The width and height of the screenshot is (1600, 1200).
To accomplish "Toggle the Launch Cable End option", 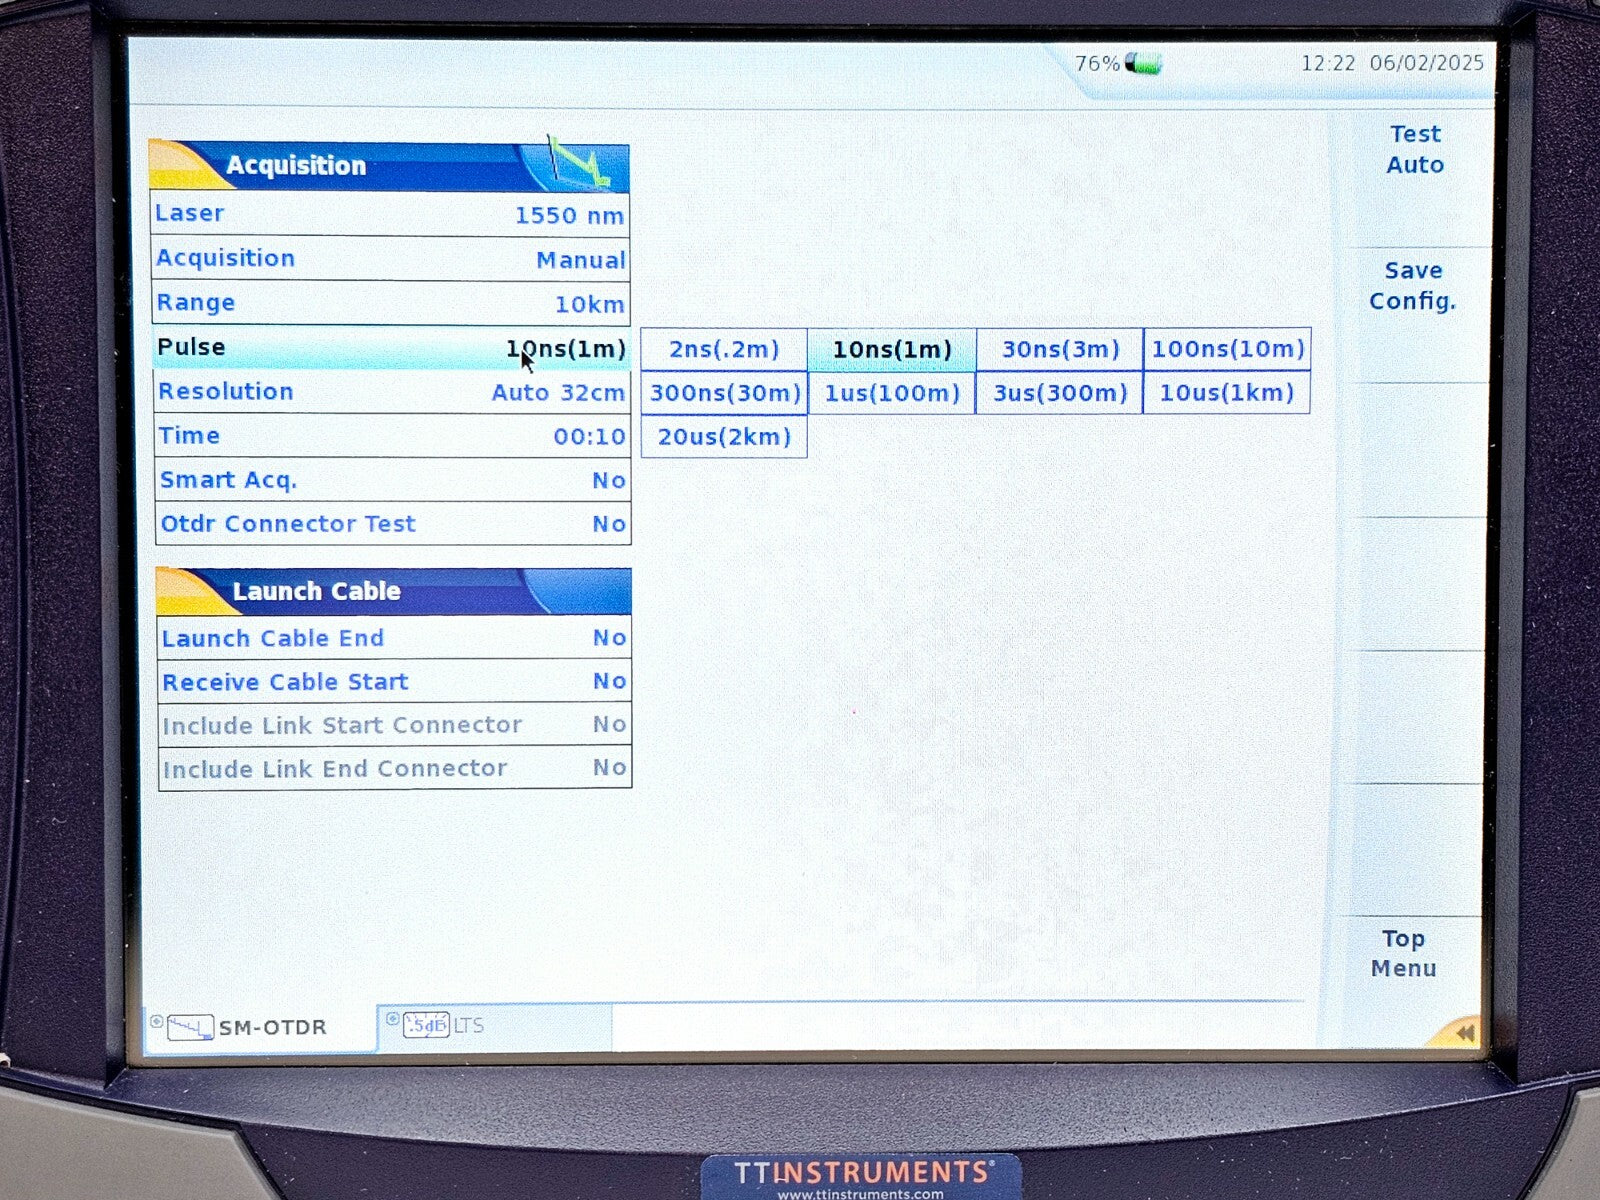I will pyautogui.click(x=394, y=638).
